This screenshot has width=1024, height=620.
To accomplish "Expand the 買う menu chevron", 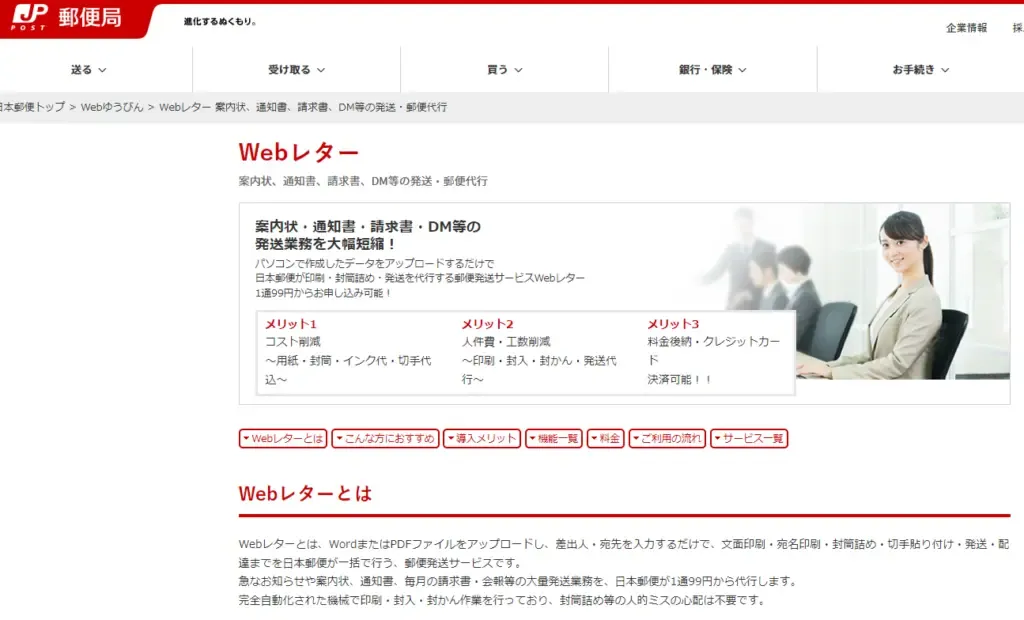I will [x=520, y=70].
